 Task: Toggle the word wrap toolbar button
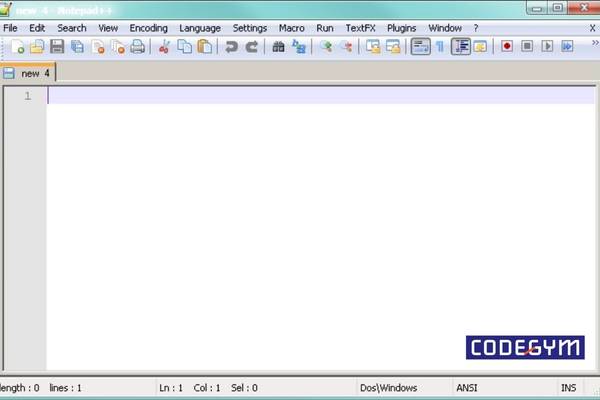pos(420,47)
